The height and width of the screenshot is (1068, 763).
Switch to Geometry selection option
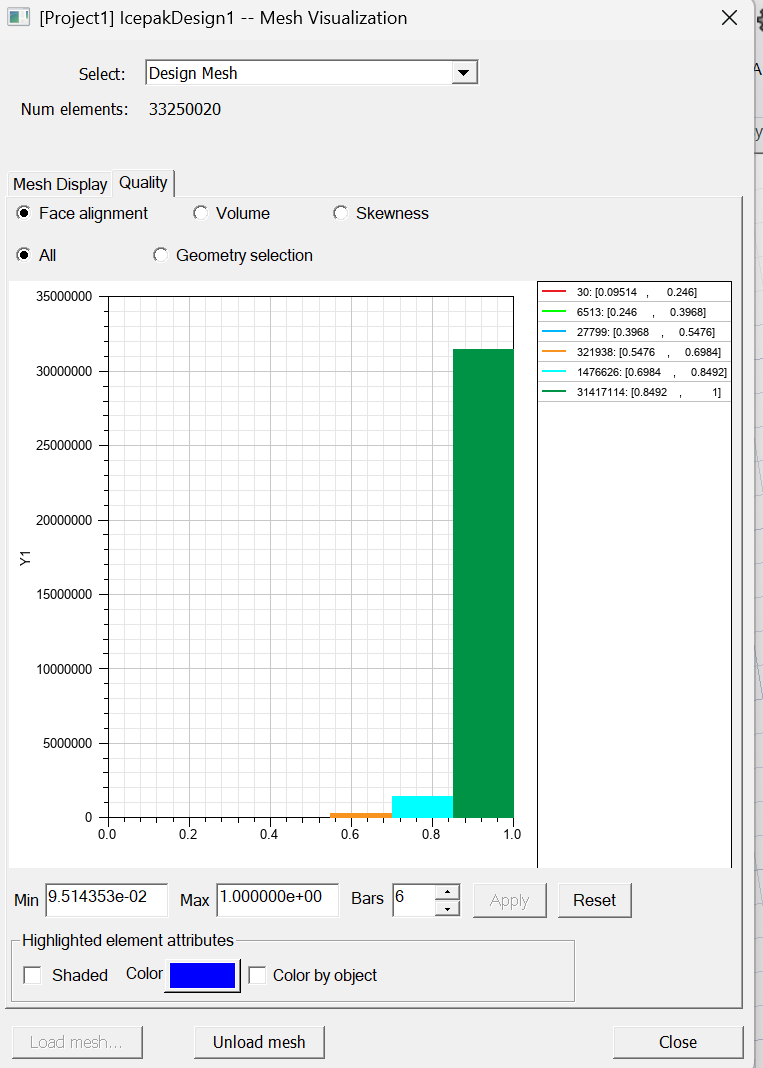tap(160, 255)
